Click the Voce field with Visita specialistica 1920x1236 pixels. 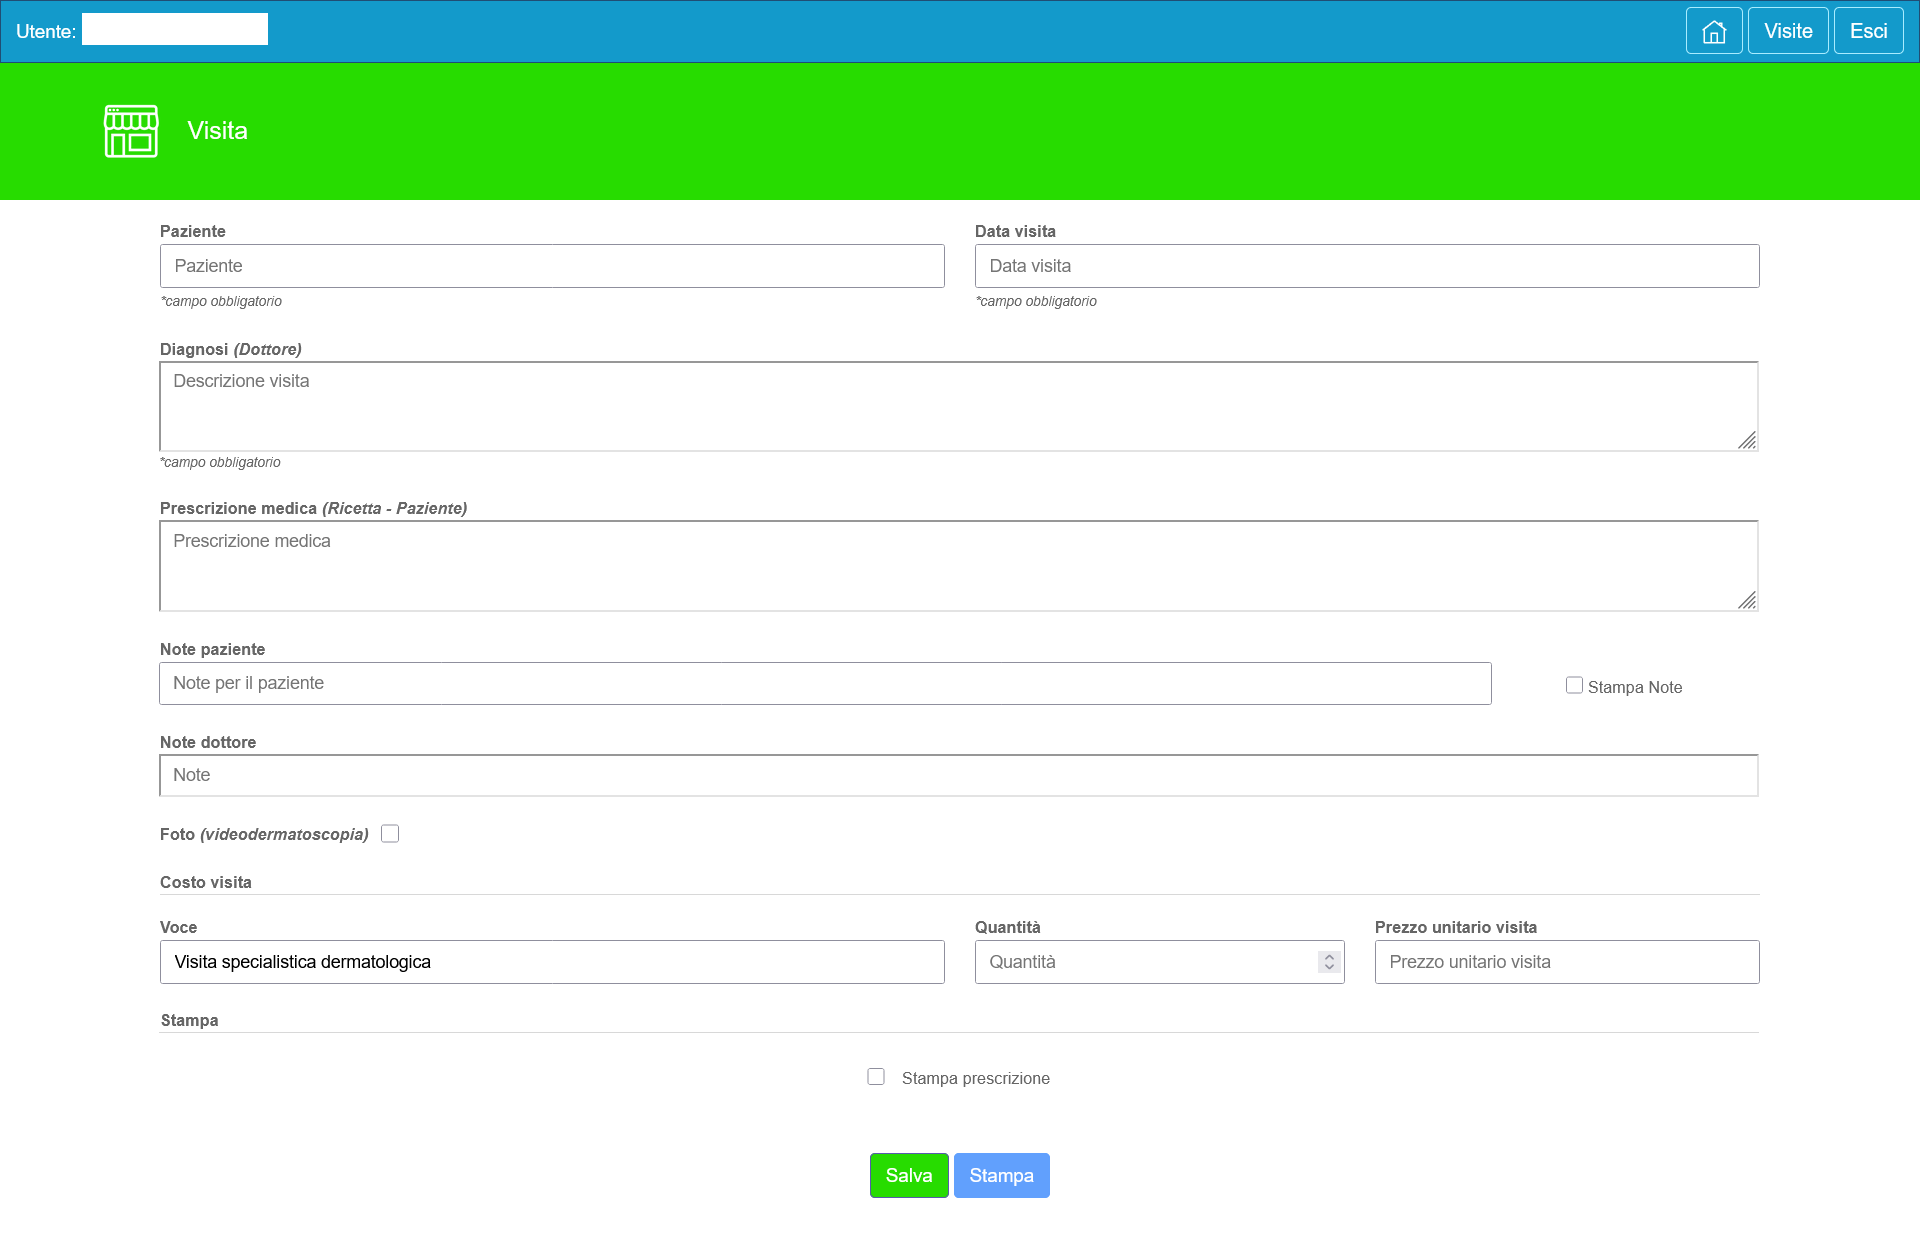552,962
